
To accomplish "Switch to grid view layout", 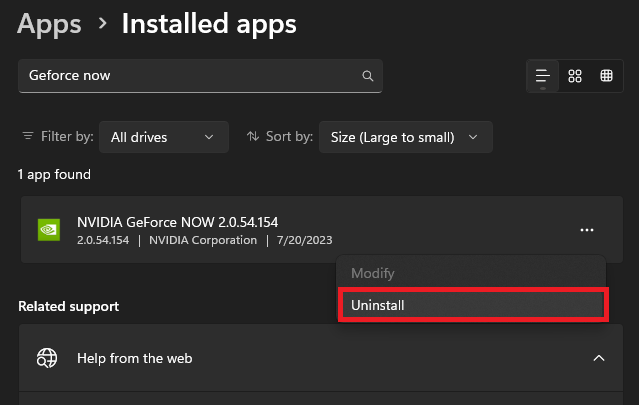I will coord(575,76).
